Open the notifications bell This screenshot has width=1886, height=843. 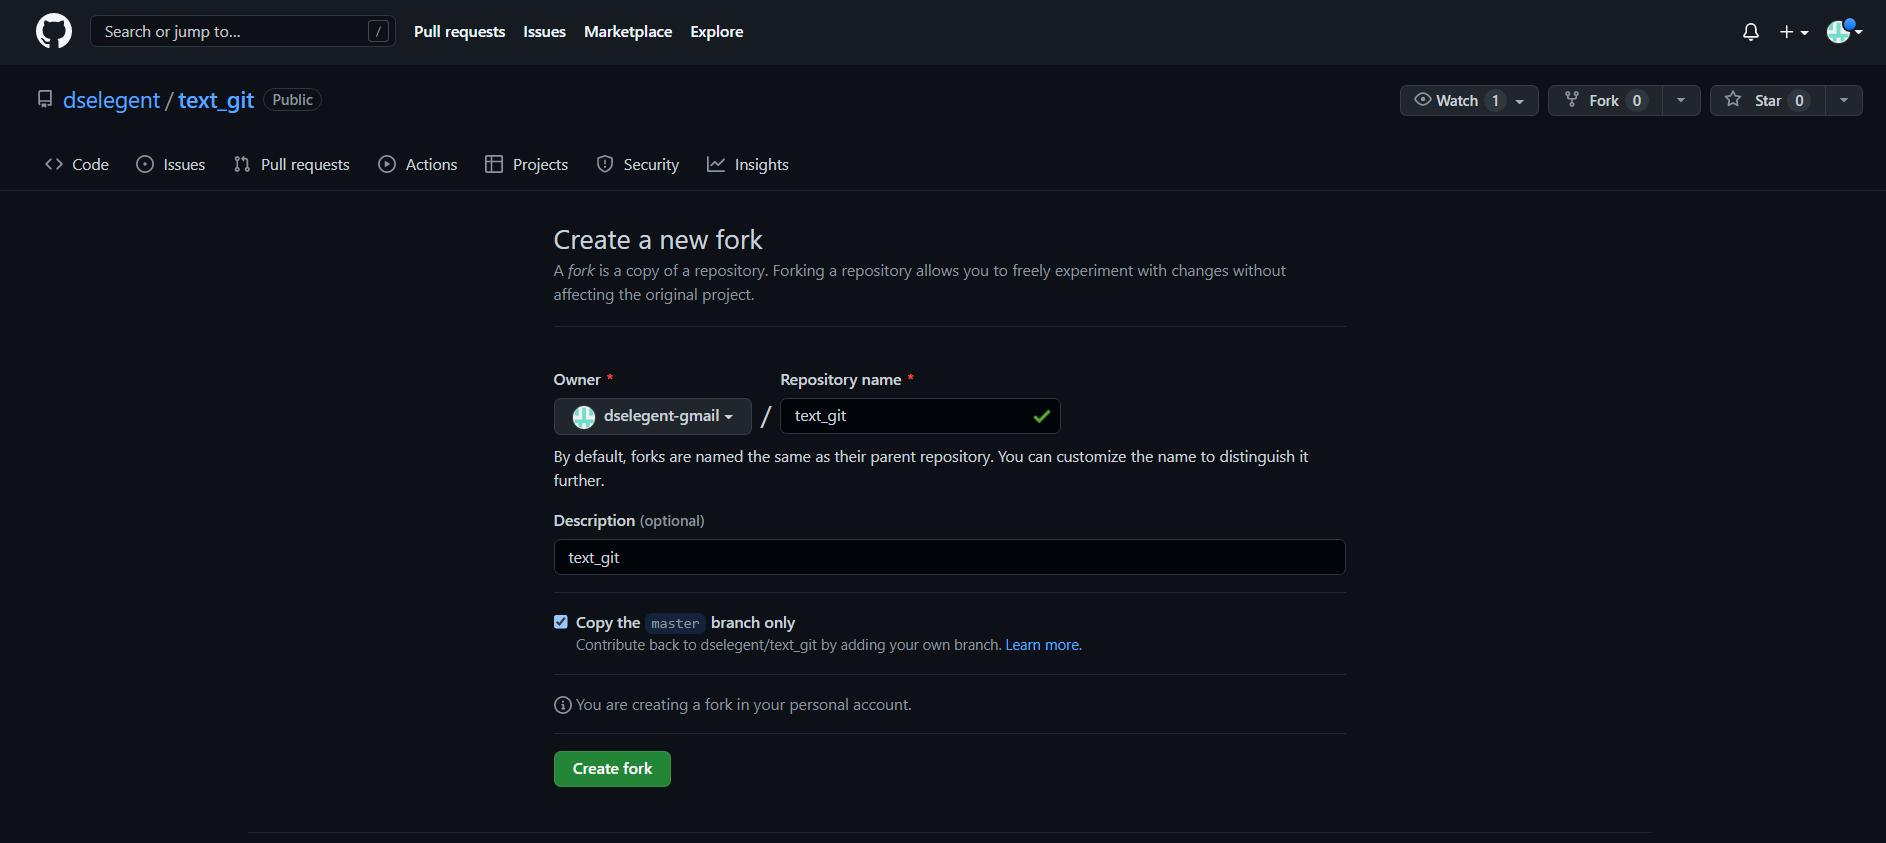[1750, 32]
